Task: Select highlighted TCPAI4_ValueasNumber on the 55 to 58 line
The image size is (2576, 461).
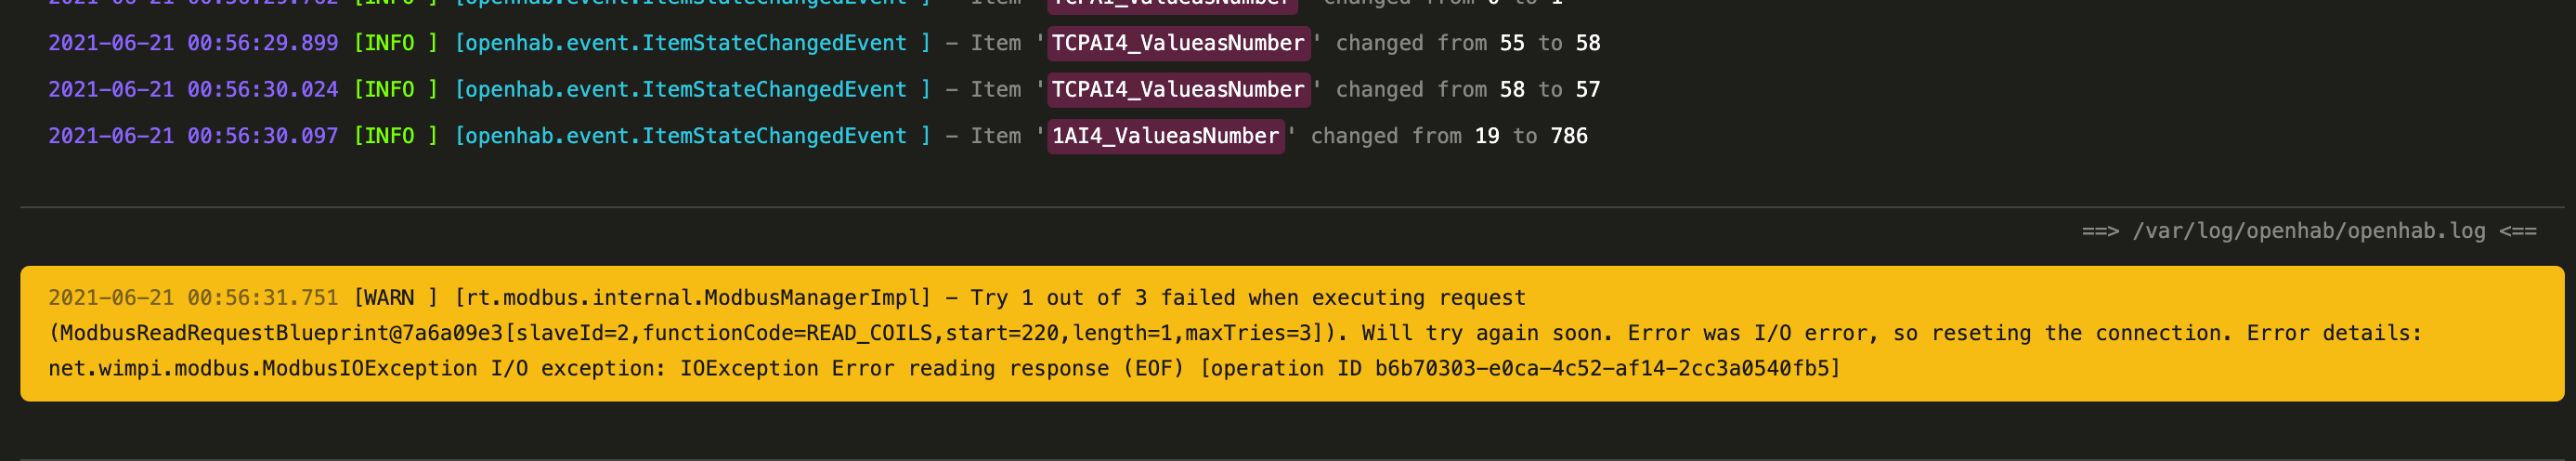Action: [x=1178, y=43]
